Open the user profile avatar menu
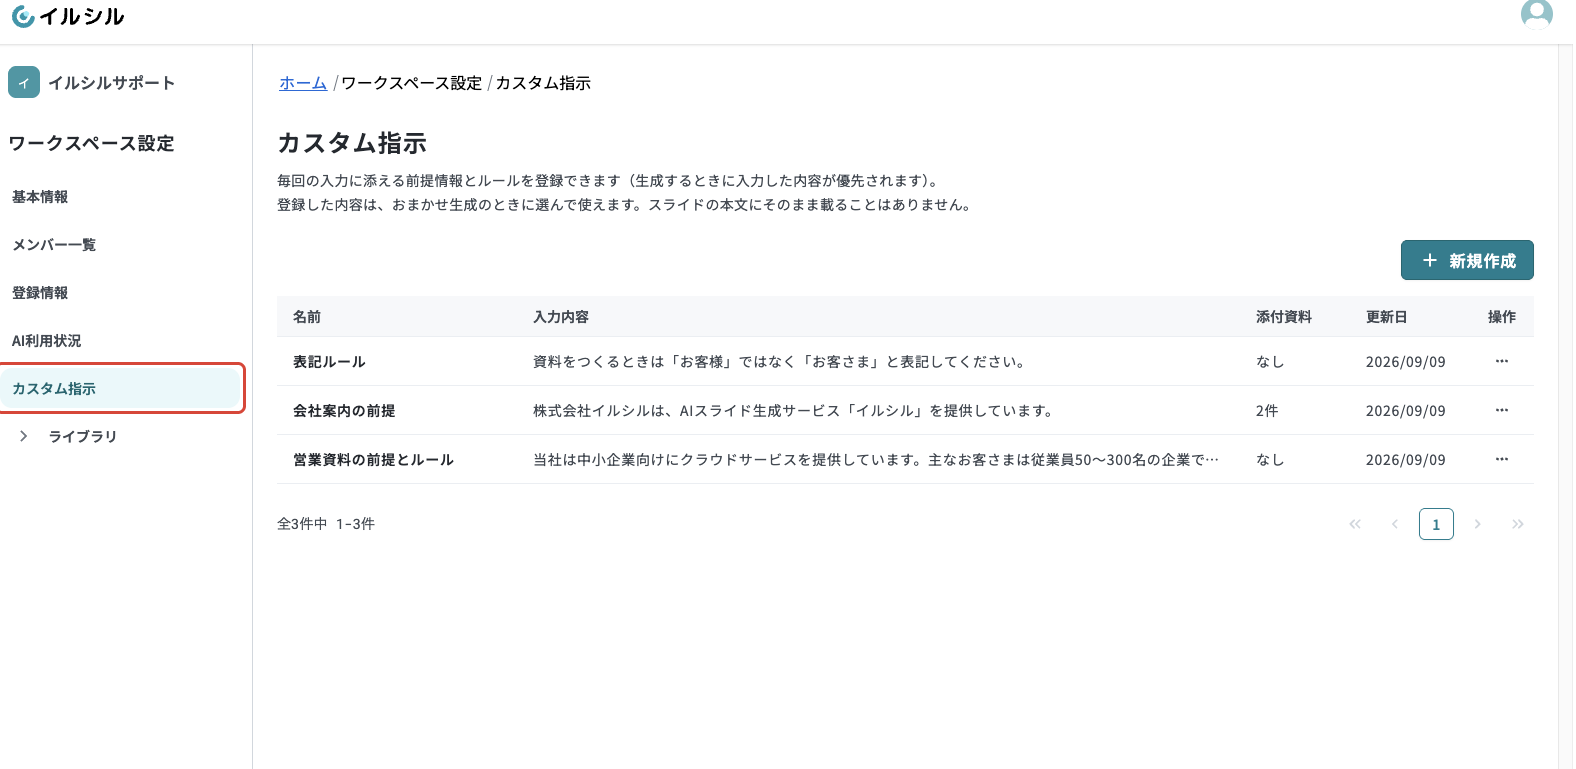Viewport: 1576px width, 769px height. pos(1536,15)
